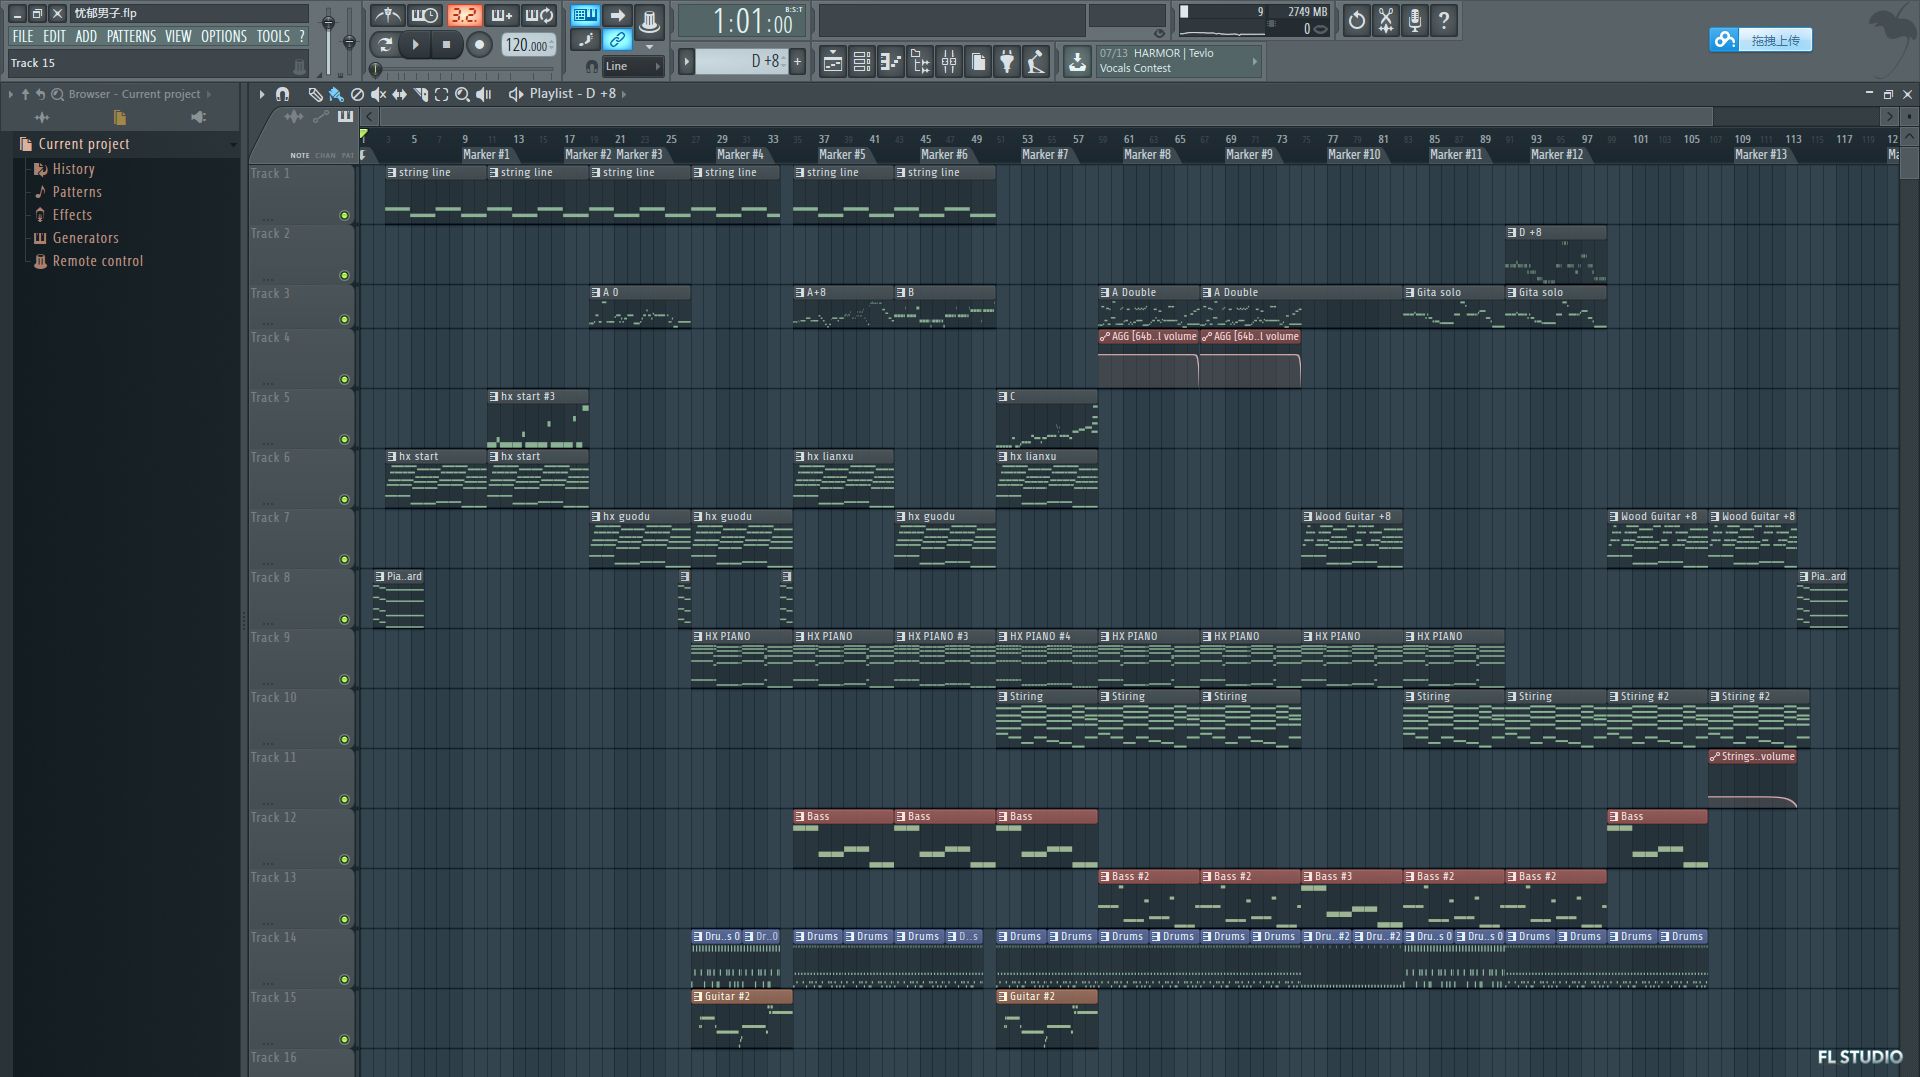Open the Browser view icon
The image size is (1920, 1077).
tap(920, 62)
